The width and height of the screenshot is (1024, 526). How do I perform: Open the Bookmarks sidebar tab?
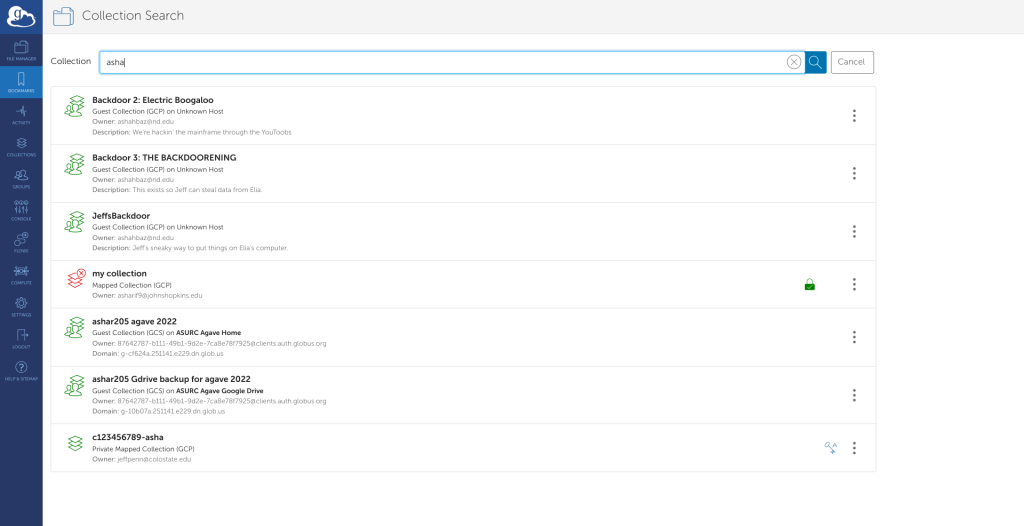tap(21, 82)
